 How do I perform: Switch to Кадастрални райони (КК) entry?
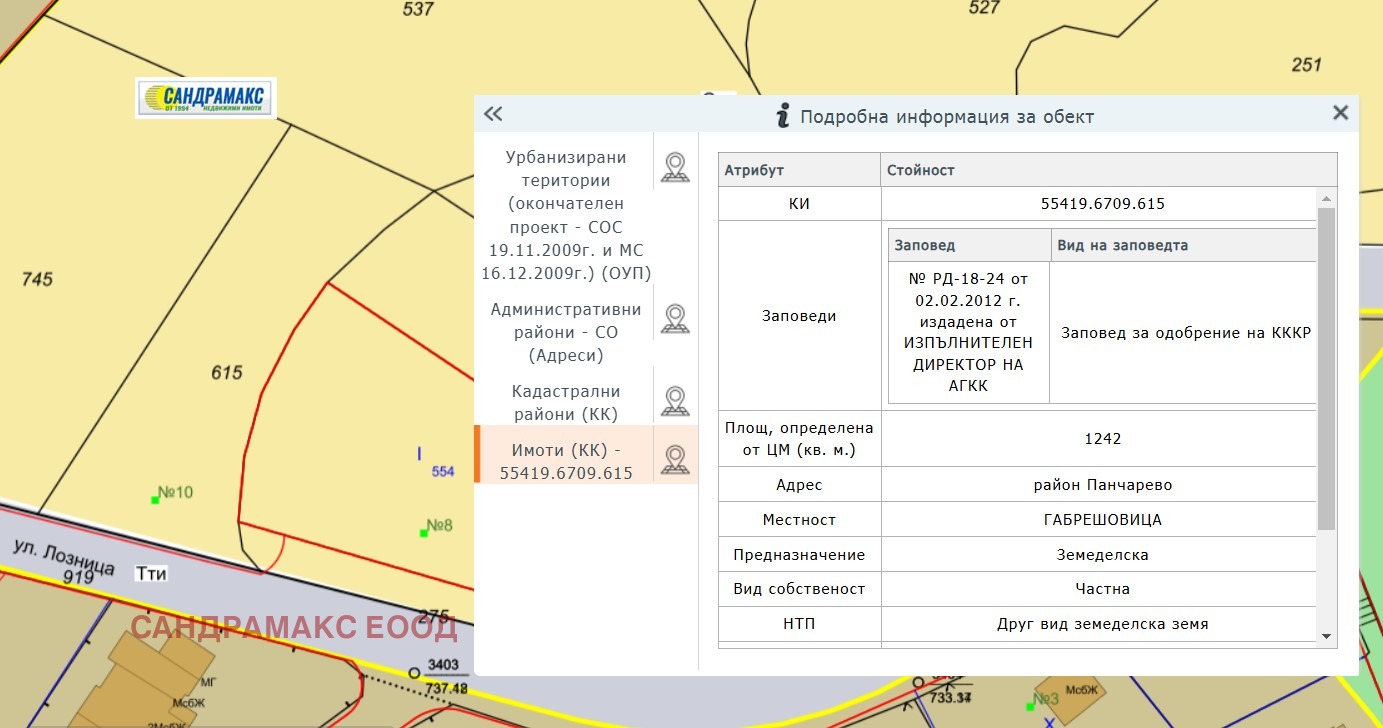(x=566, y=402)
